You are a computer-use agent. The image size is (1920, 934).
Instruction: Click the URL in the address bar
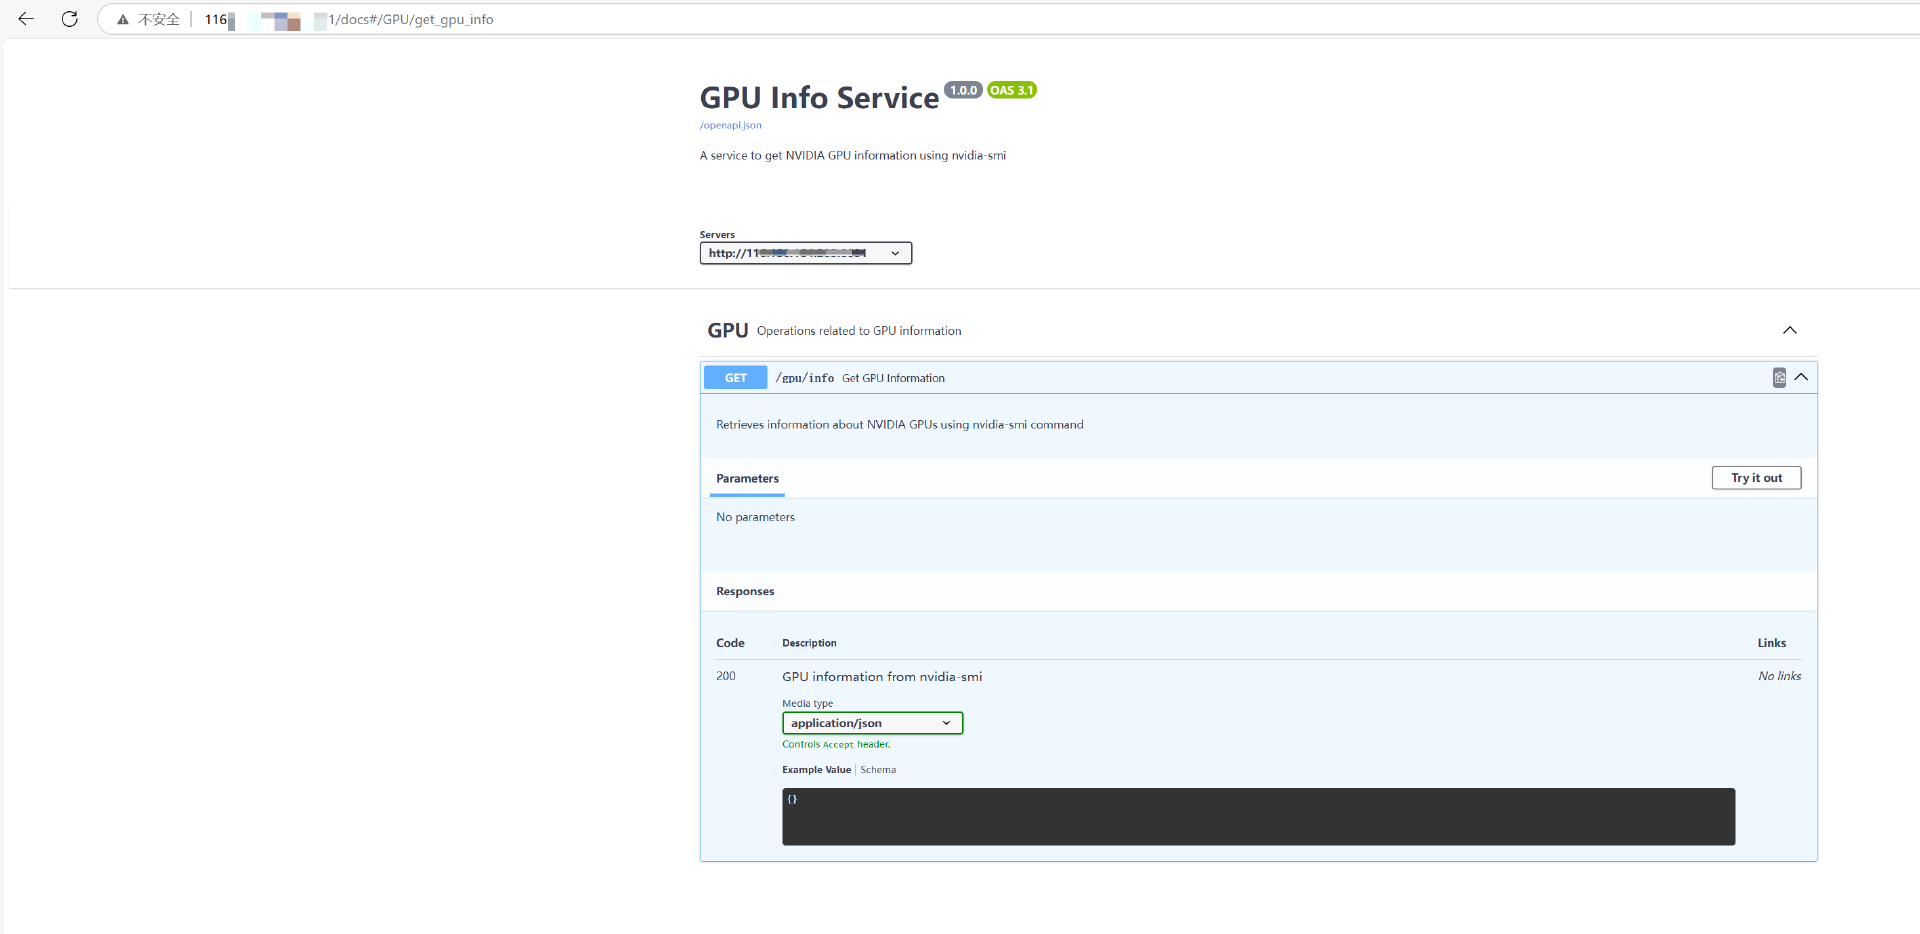(x=410, y=20)
